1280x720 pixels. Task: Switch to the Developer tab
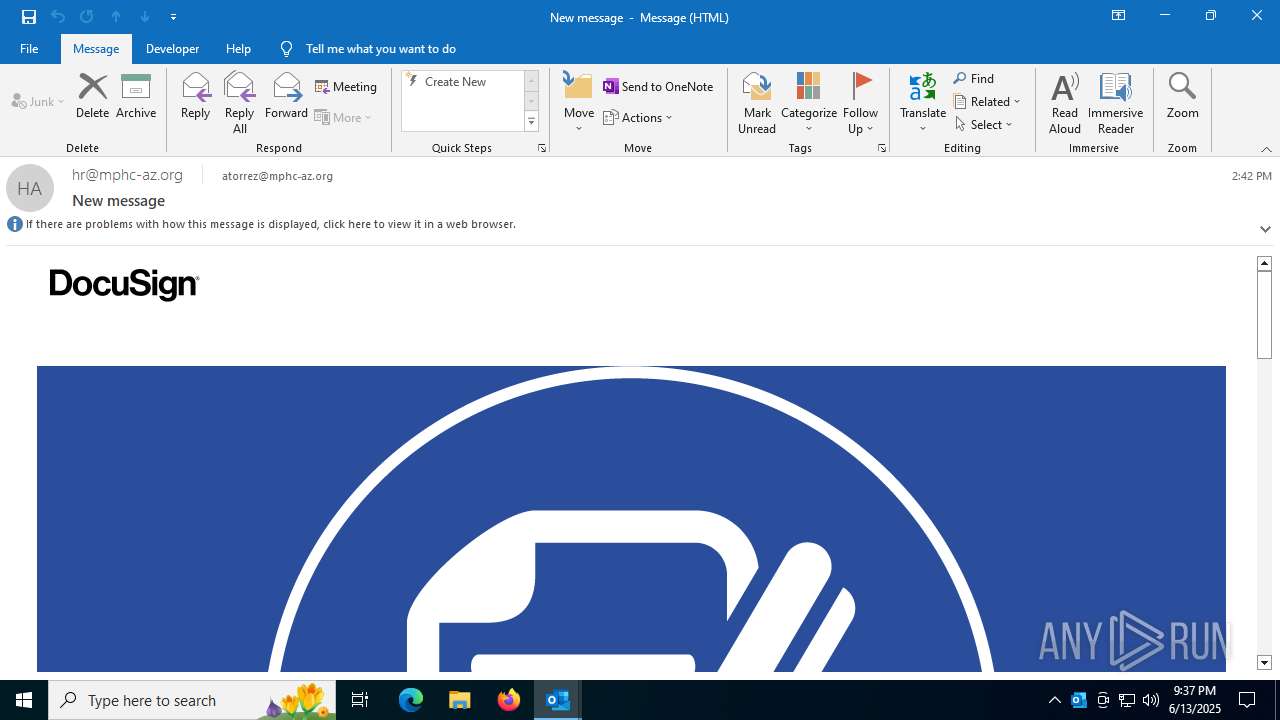[172, 49]
